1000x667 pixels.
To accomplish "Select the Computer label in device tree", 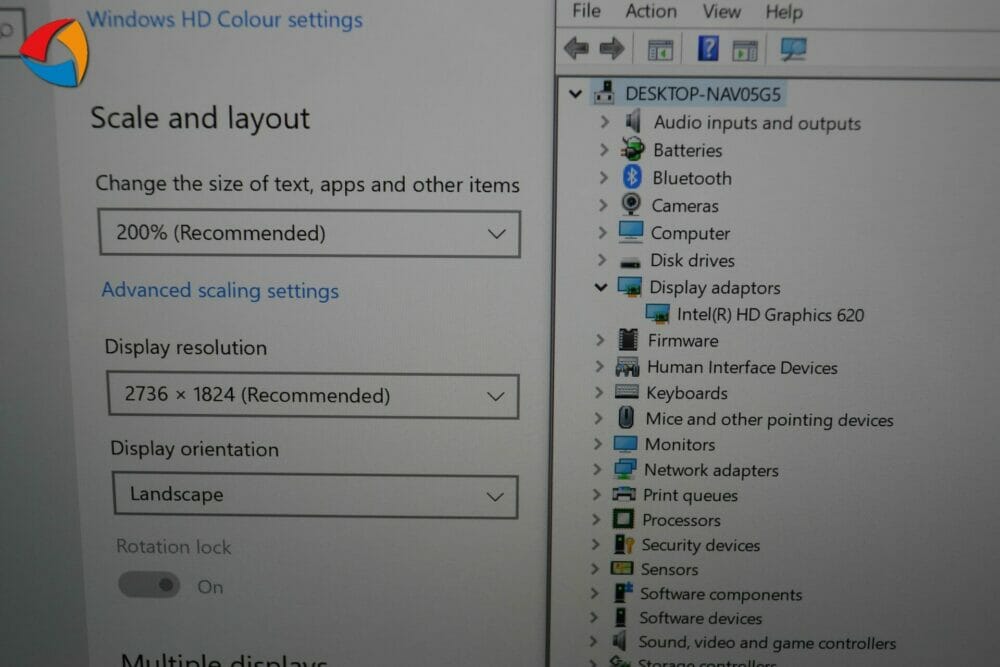I will tap(690, 233).
